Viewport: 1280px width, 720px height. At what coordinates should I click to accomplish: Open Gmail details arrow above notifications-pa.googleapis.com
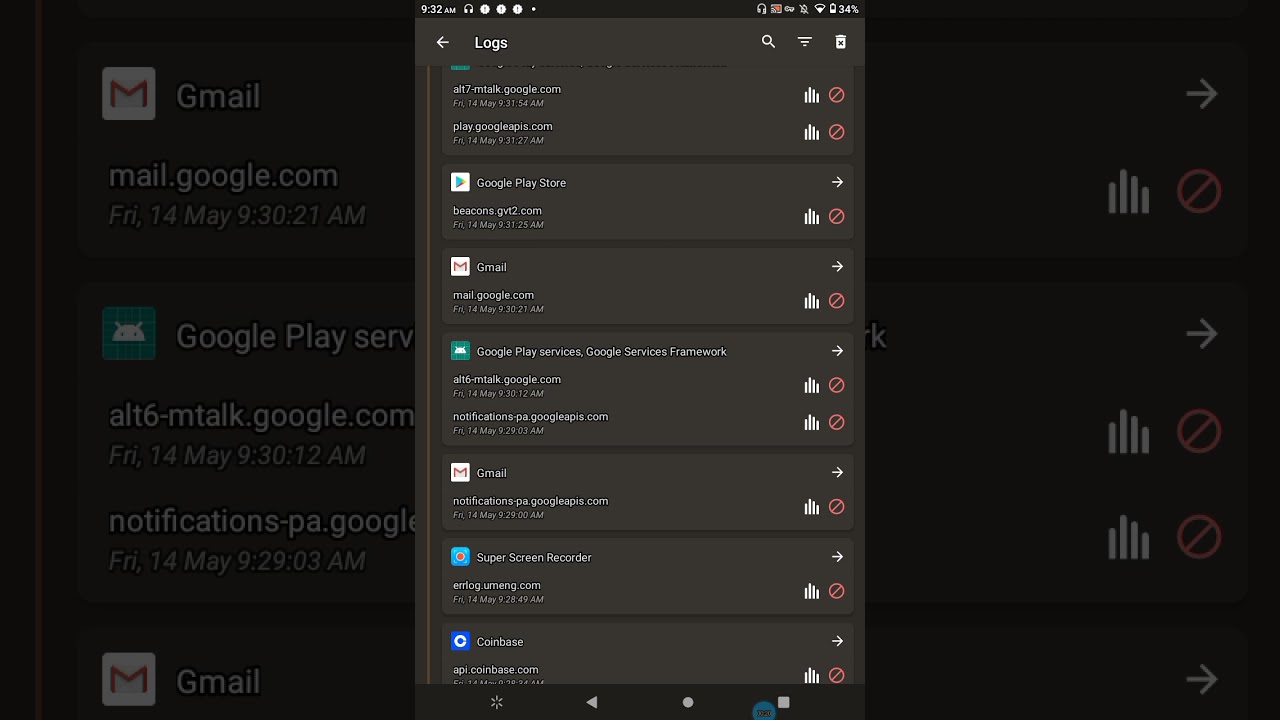(x=837, y=472)
